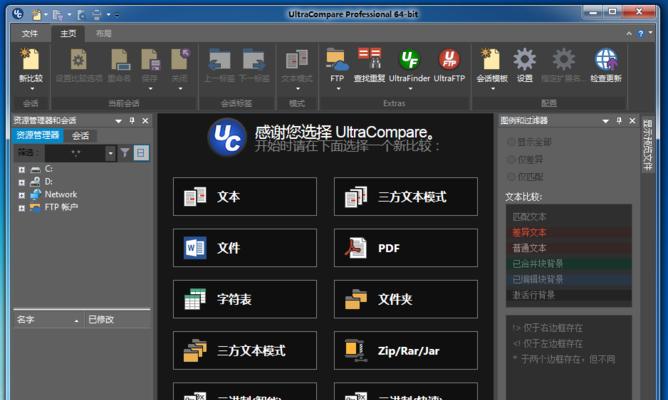
Task: Pin the 资源管理器和会话 panel
Action: click(x=132, y=121)
